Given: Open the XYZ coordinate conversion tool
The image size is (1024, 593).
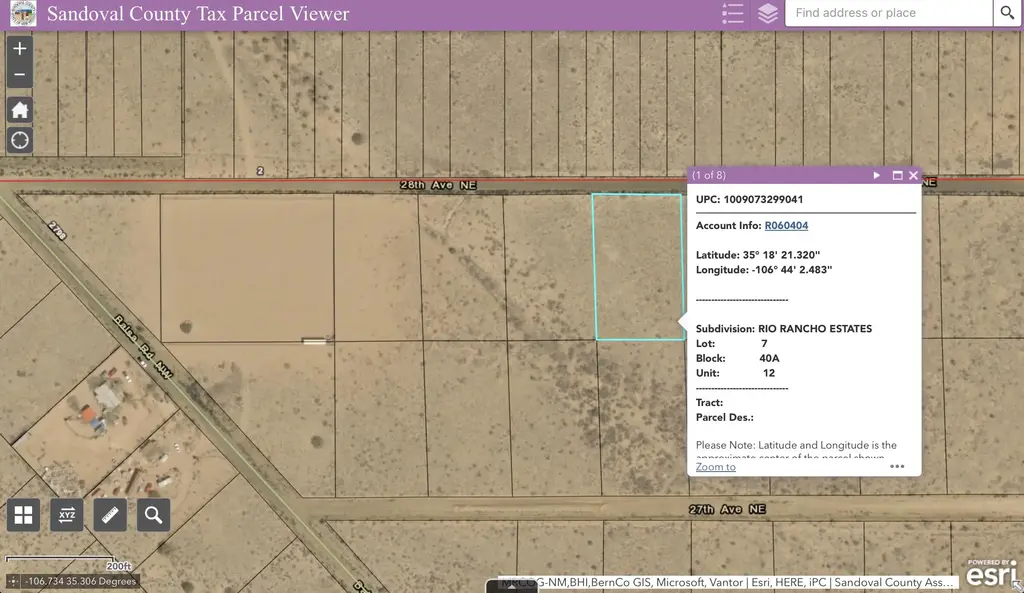Looking at the screenshot, I should coord(67,515).
